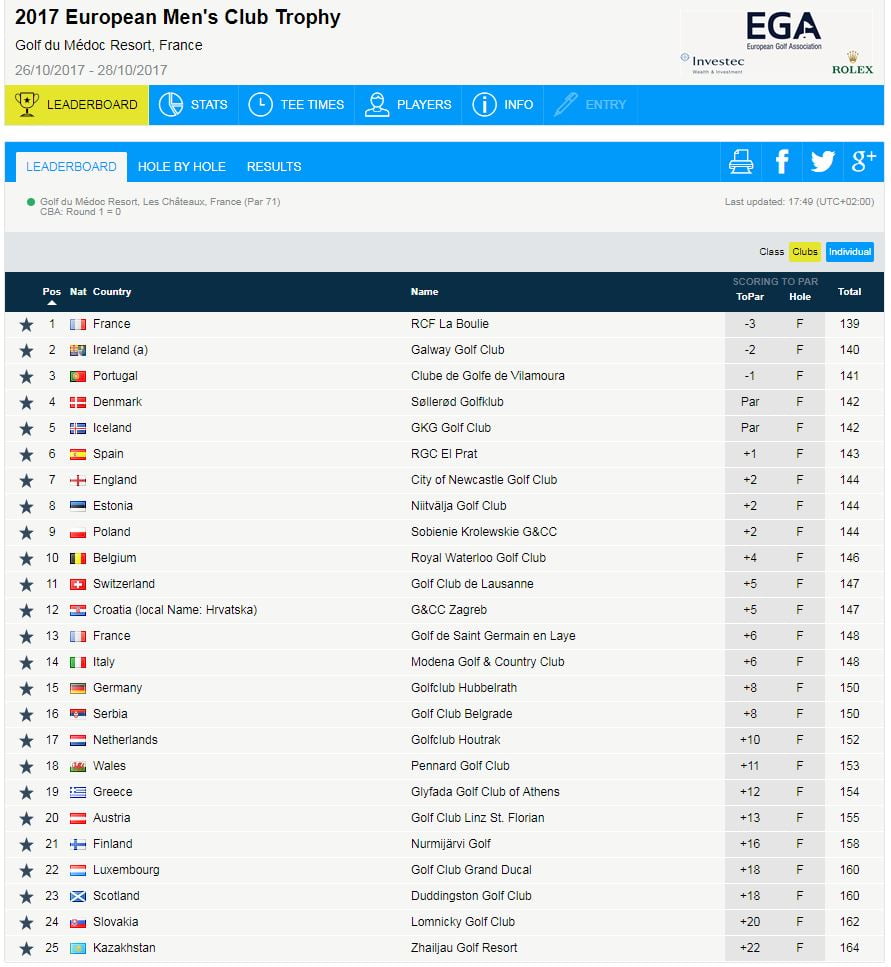Switch to Hole By Hole tab
891x967 pixels.
click(182, 167)
